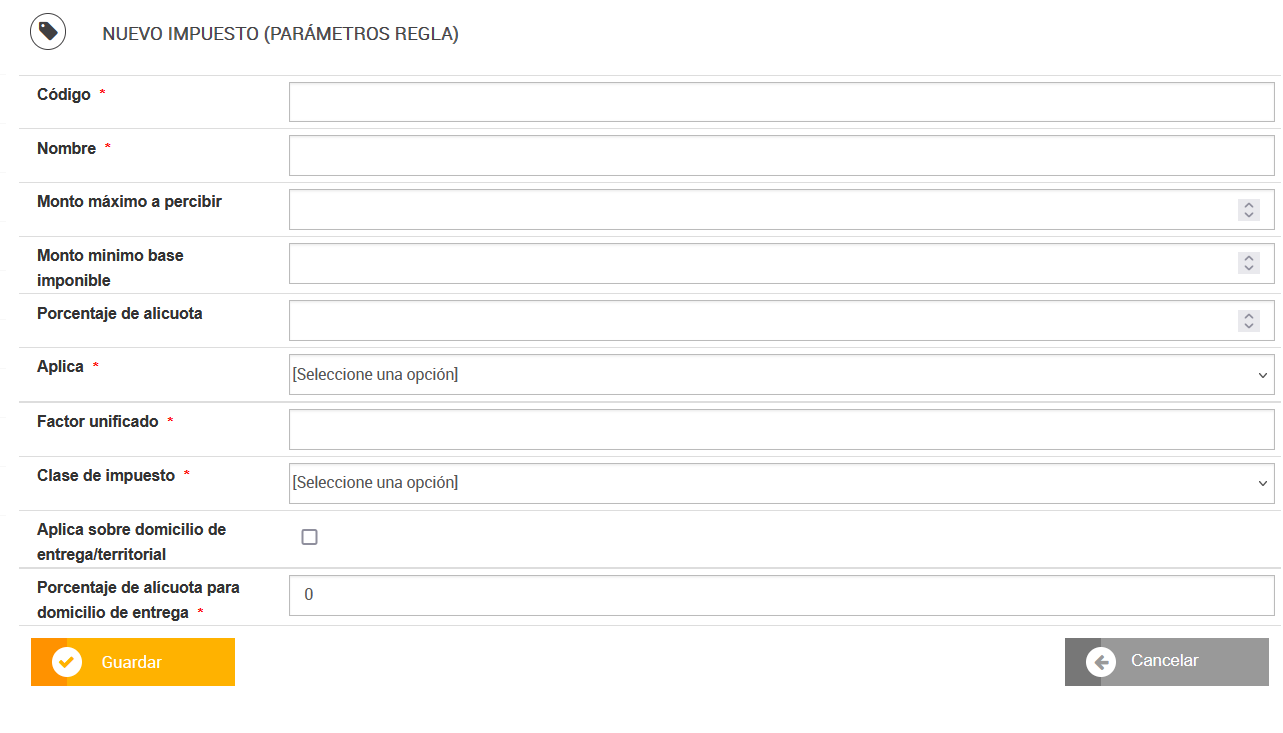Focus the Porcentaje de alícuota input
The height and width of the screenshot is (733, 1283).
coord(760,321)
